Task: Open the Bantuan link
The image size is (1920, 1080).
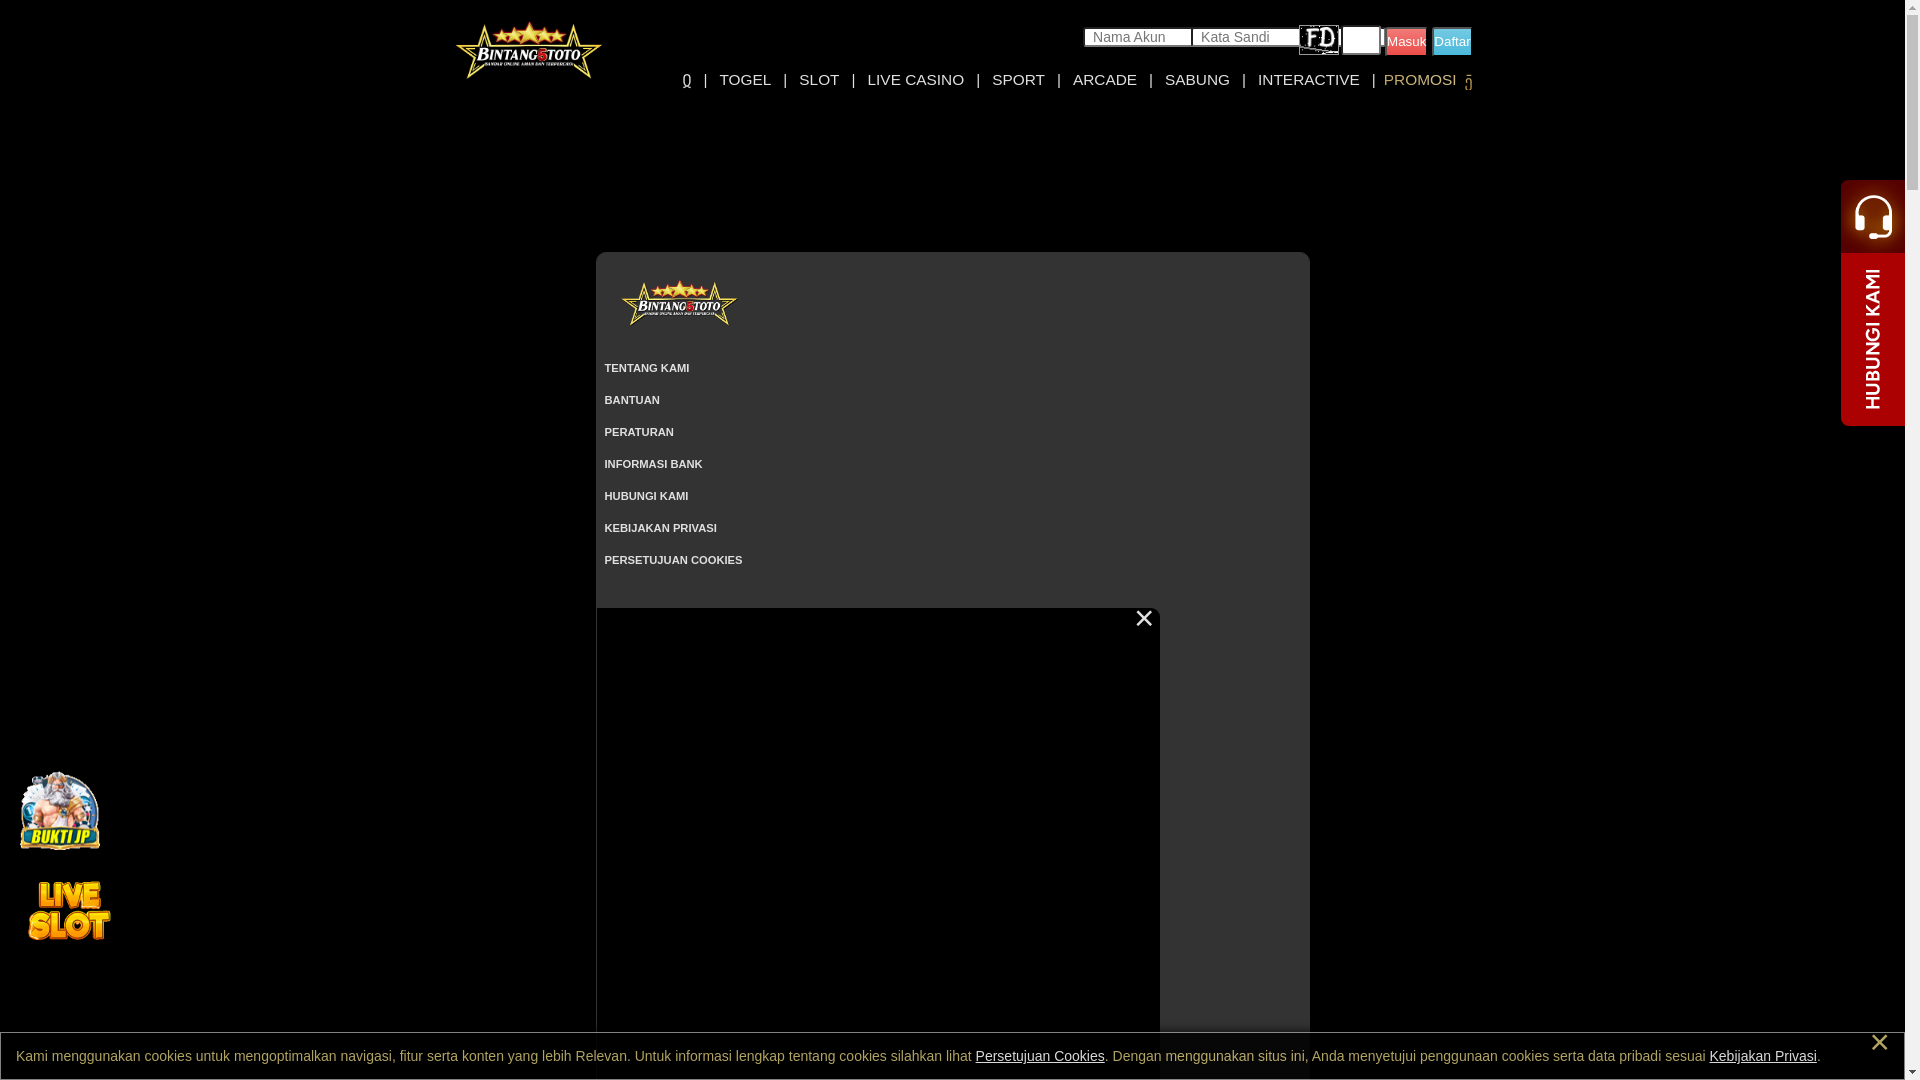Action: 632,400
